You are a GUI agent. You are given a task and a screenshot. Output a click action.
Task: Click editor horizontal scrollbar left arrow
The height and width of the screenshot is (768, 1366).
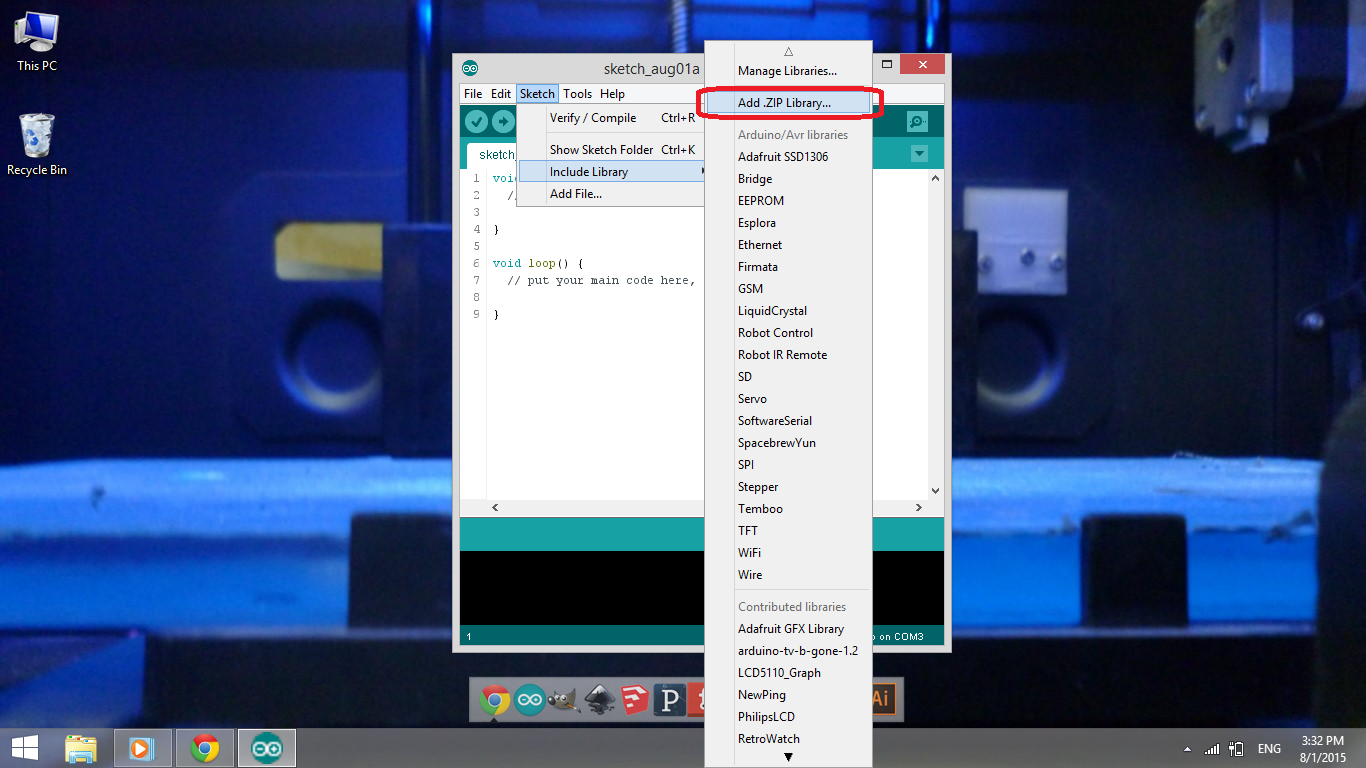click(494, 508)
